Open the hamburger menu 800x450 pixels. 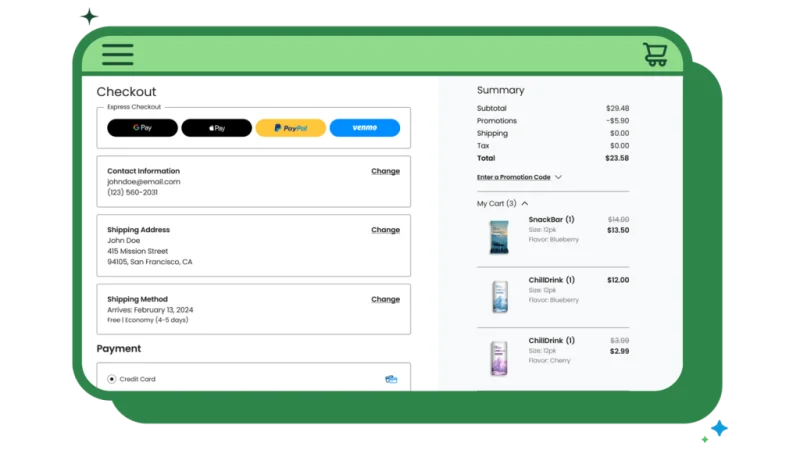(x=117, y=54)
